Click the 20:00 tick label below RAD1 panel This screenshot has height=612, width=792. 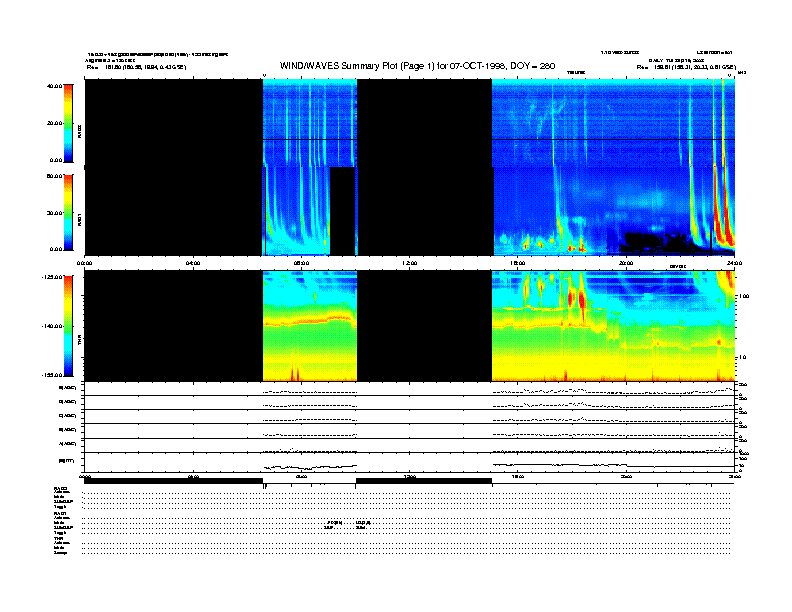click(x=626, y=263)
